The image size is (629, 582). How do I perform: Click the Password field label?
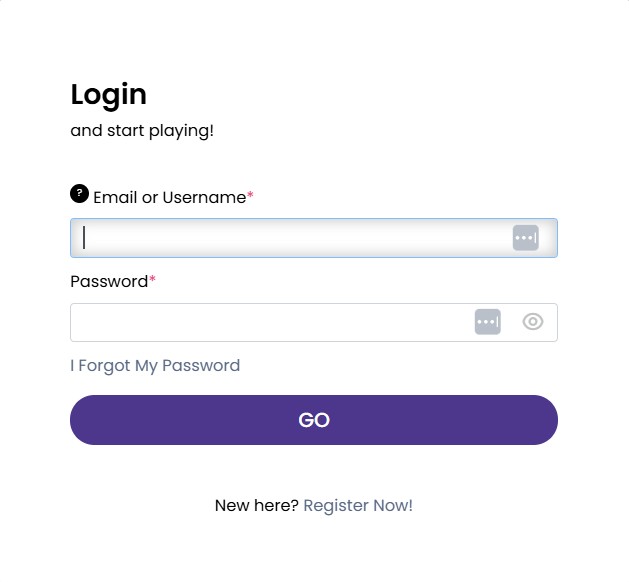tap(109, 282)
